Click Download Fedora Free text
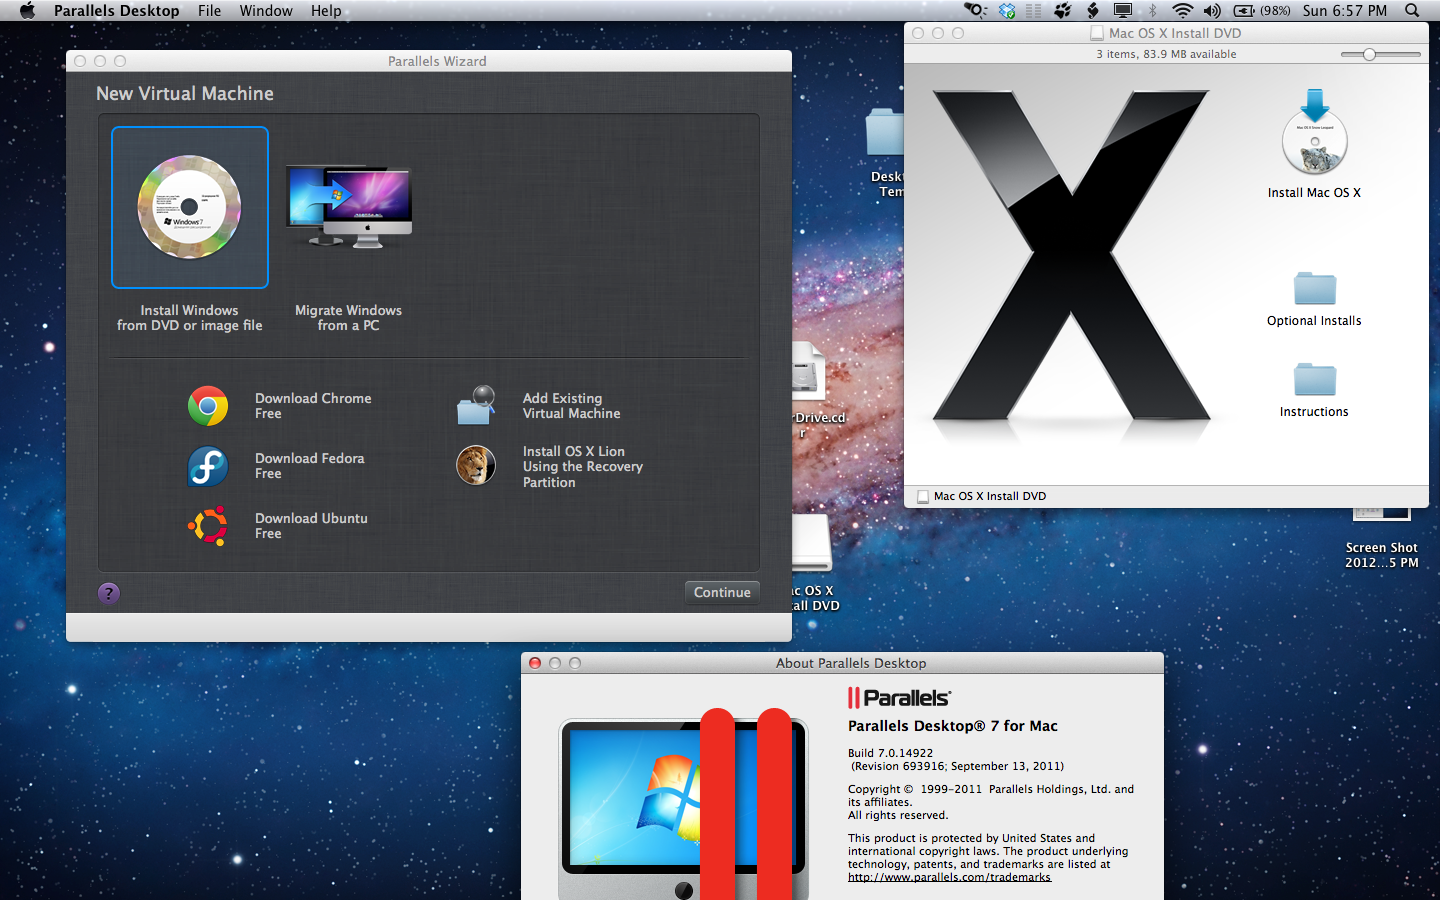The height and width of the screenshot is (900, 1440). tap(309, 465)
